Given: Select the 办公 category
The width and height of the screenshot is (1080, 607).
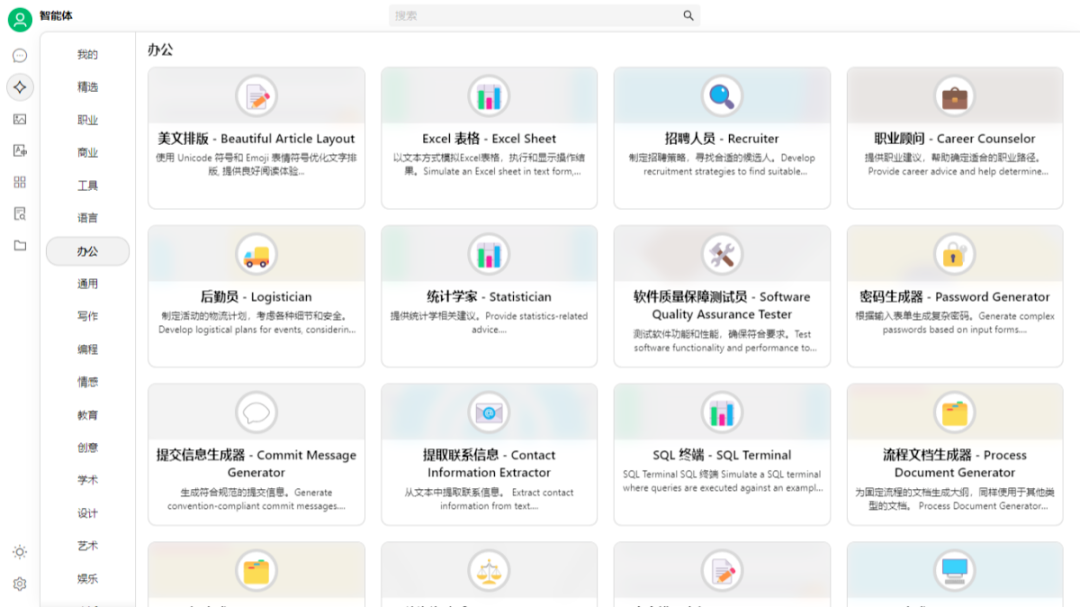Looking at the screenshot, I should pyautogui.click(x=87, y=251).
